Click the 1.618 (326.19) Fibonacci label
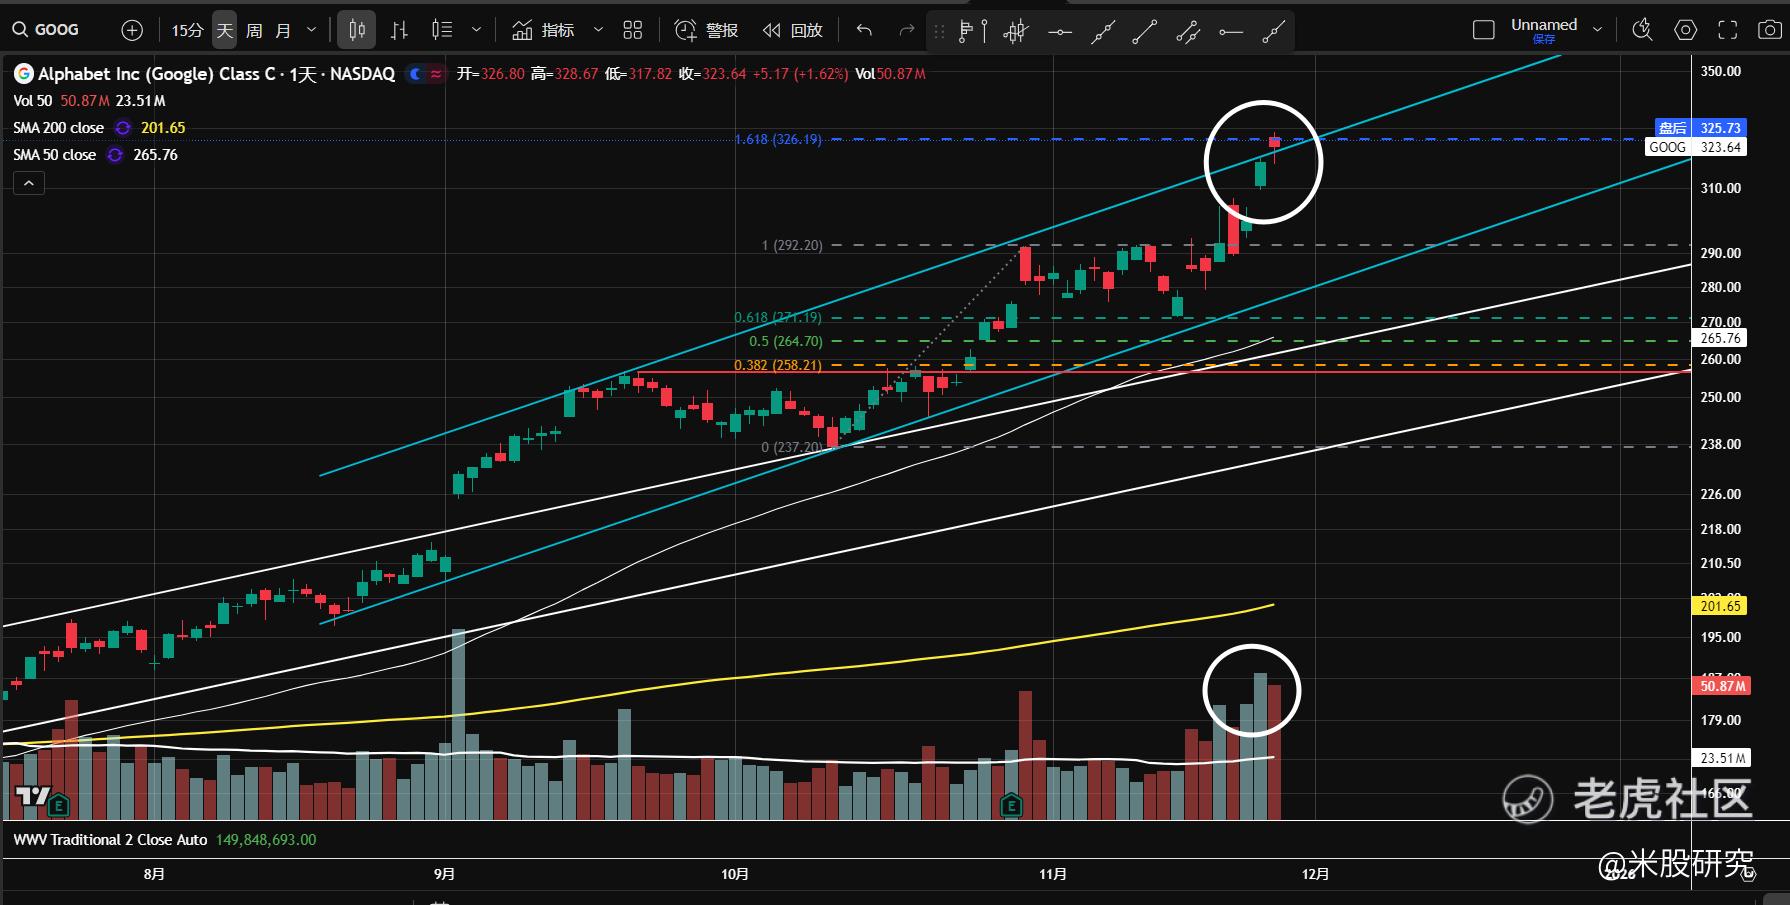 pyautogui.click(x=778, y=140)
